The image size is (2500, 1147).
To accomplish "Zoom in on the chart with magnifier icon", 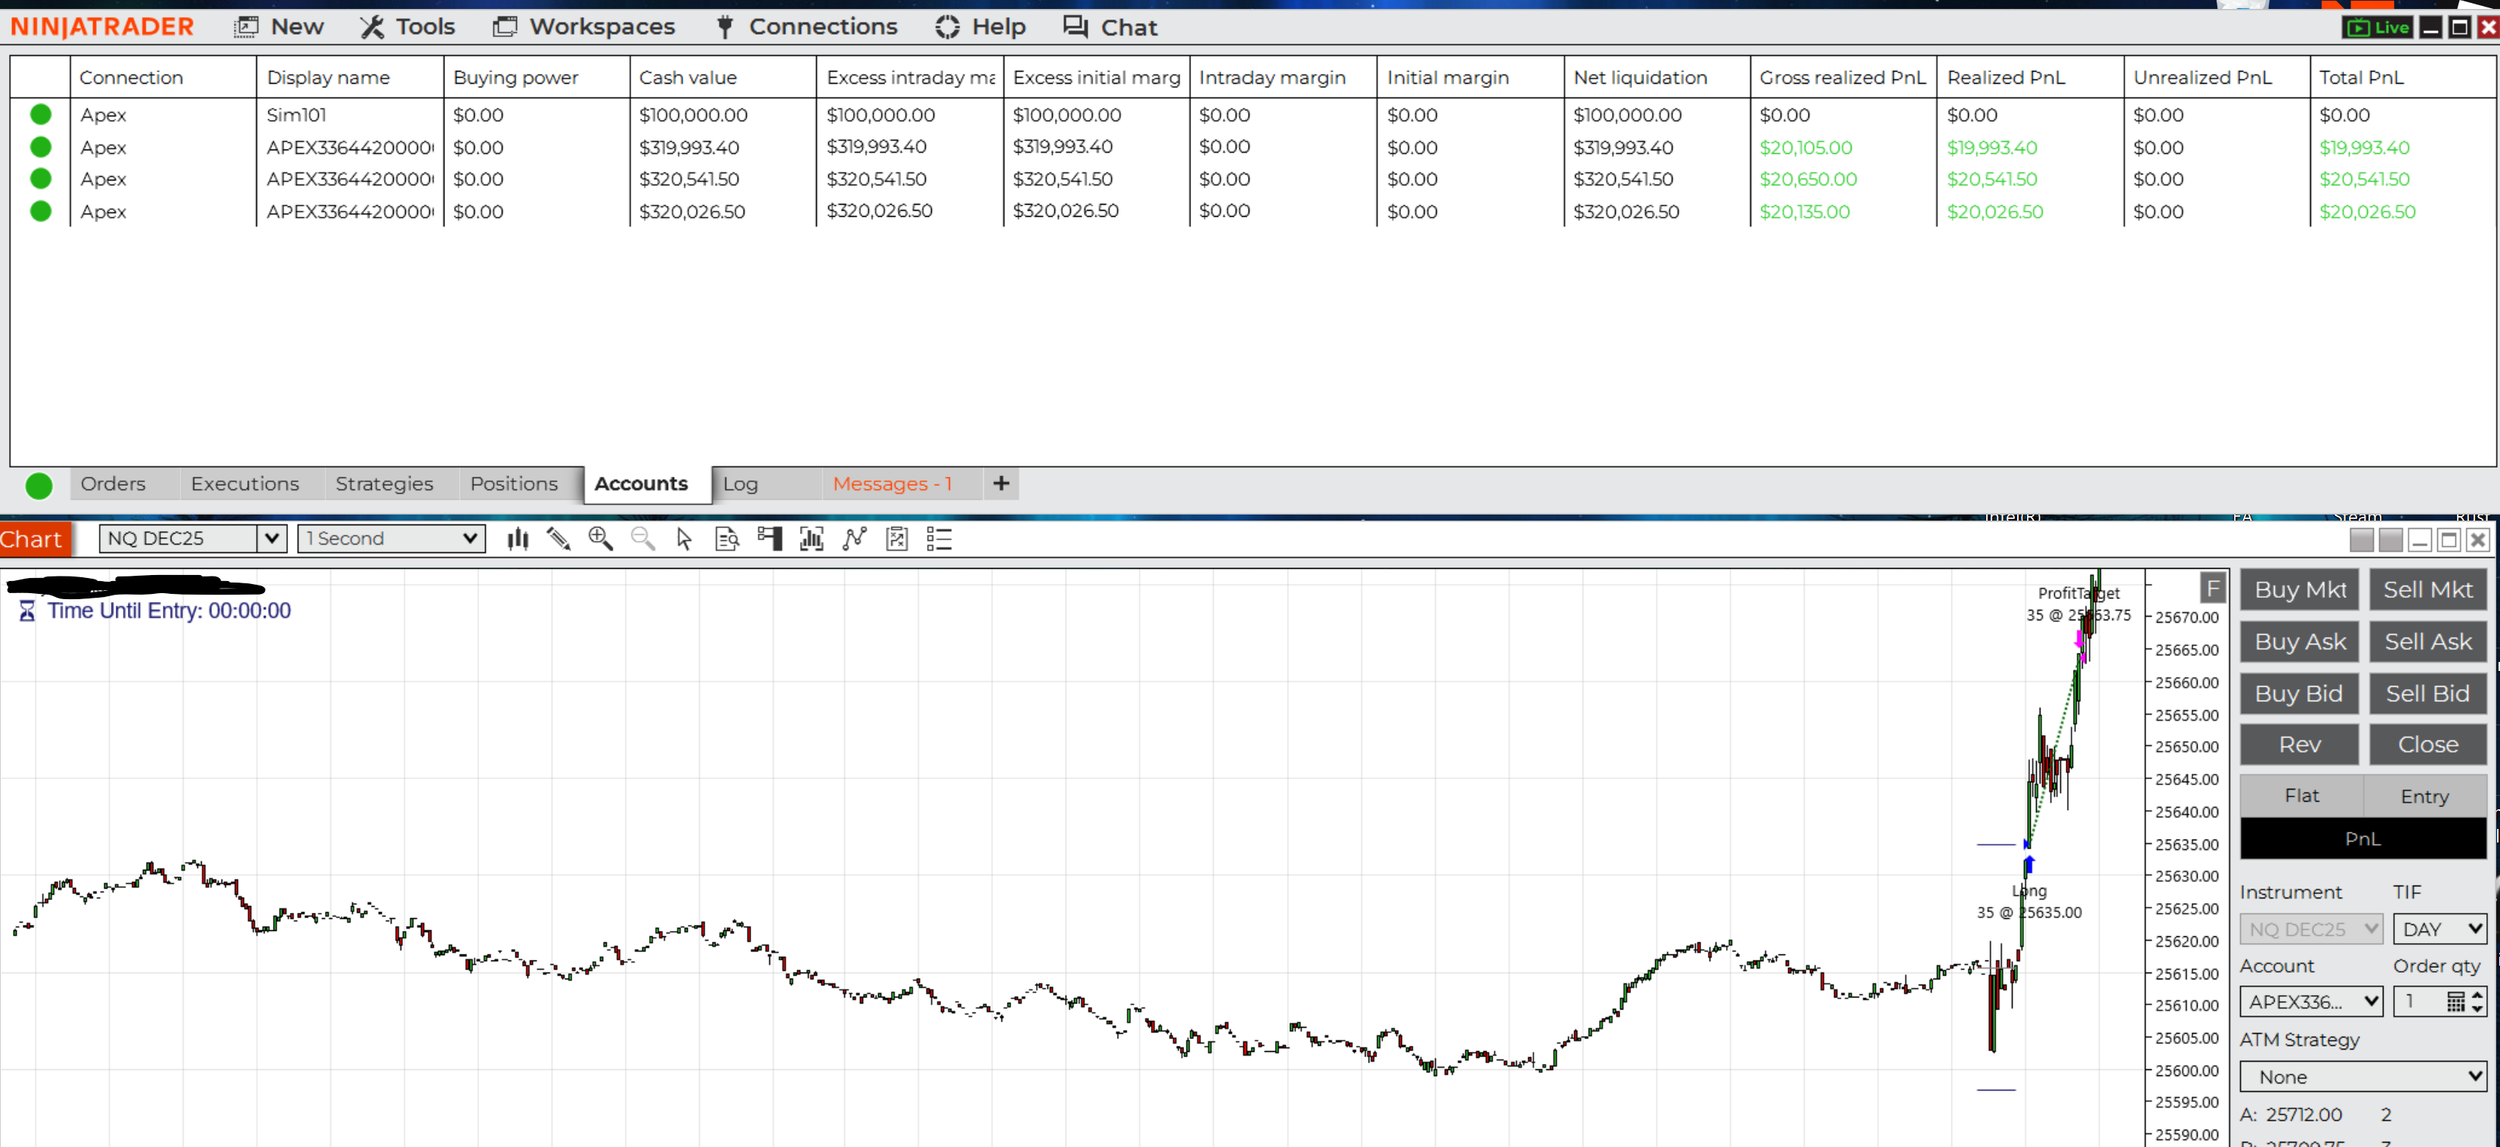I will click(600, 539).
